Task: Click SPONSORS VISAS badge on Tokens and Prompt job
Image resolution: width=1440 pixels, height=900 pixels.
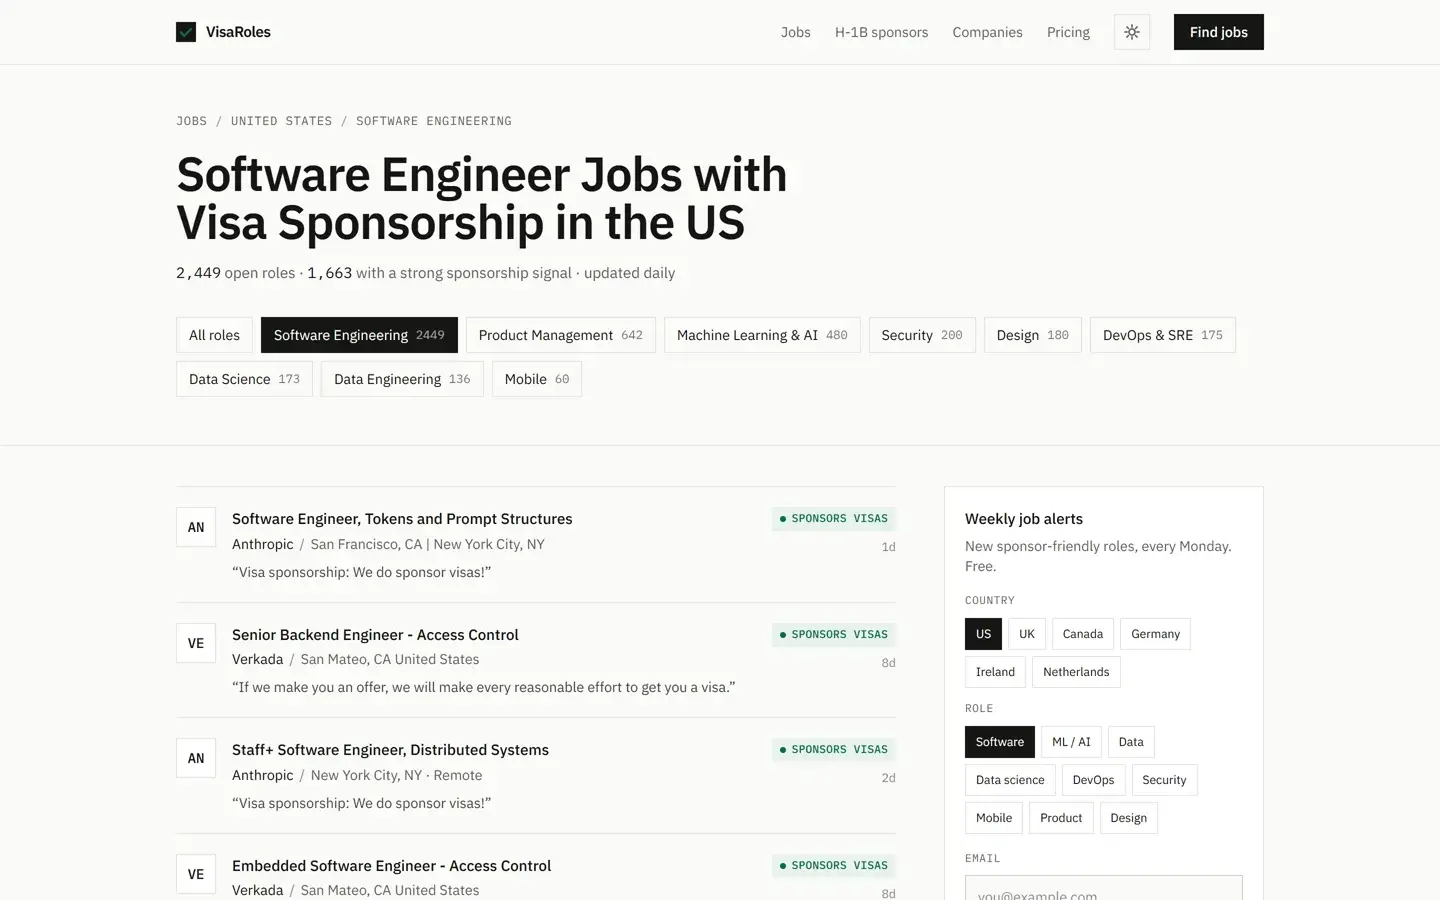Action: (834, 519)
